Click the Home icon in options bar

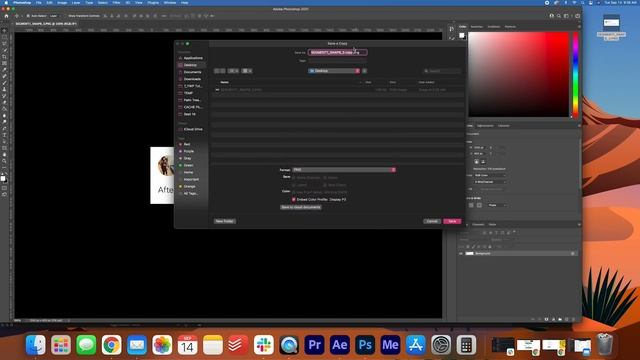[6, 16]
